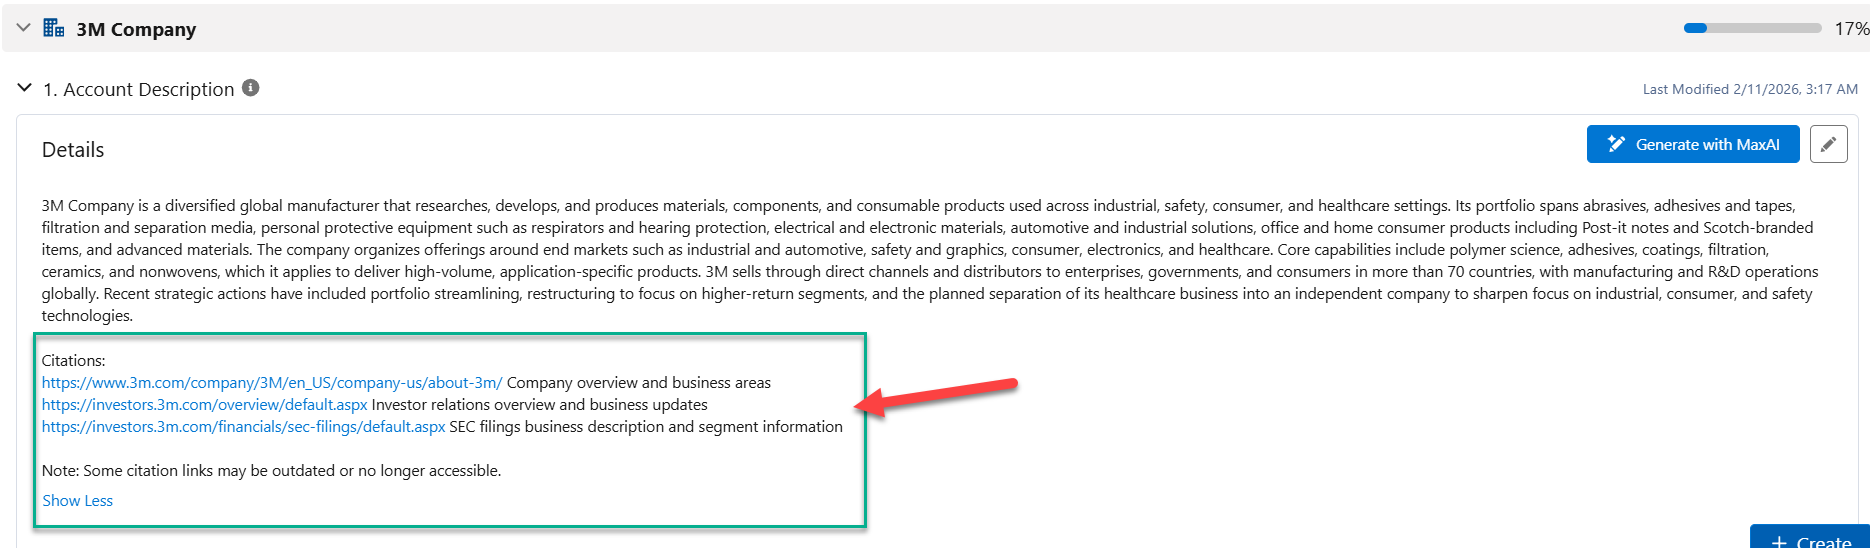Open the SEC filings citation link

243,427
